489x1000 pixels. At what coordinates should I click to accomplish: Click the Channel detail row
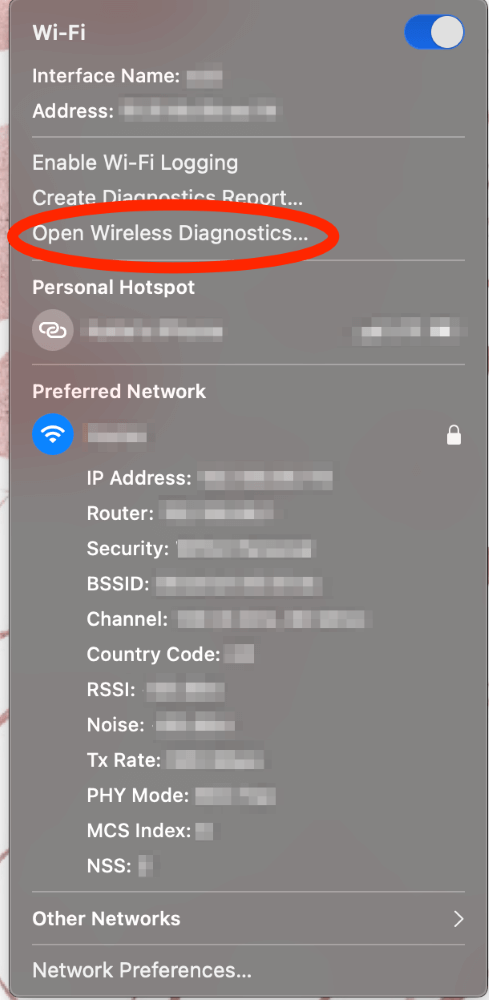230,619
